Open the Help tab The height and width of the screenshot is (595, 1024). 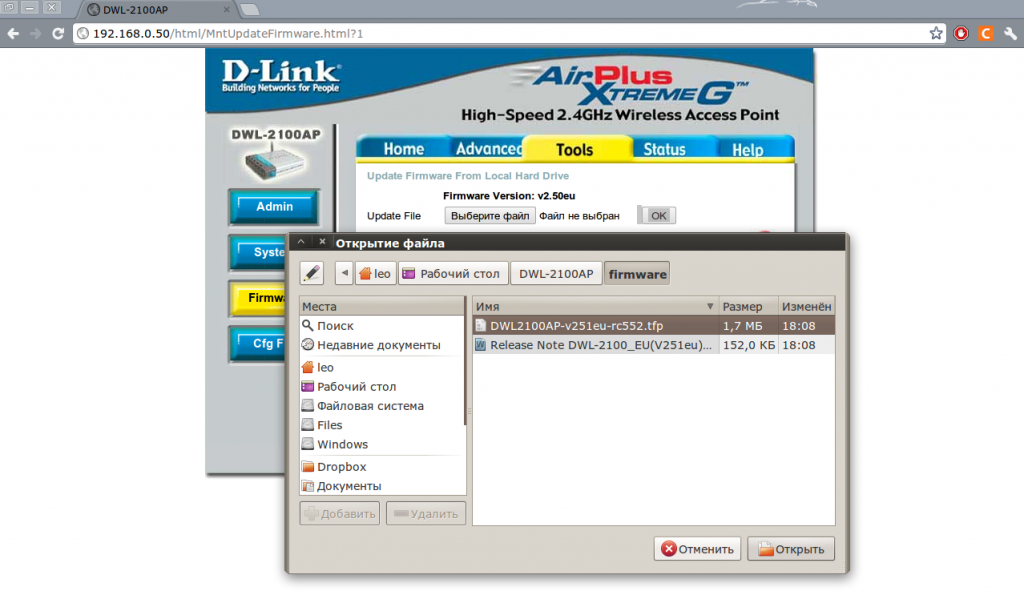click(747, 150)
